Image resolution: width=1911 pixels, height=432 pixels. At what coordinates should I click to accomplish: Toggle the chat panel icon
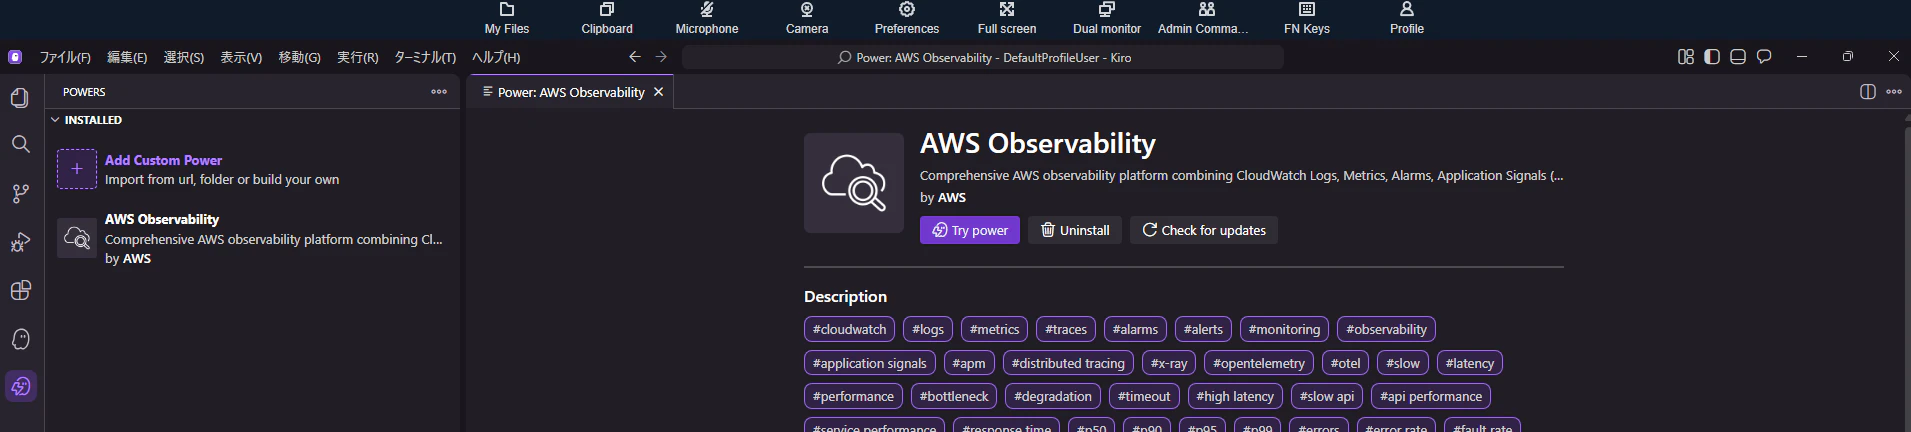[1764, 57]
